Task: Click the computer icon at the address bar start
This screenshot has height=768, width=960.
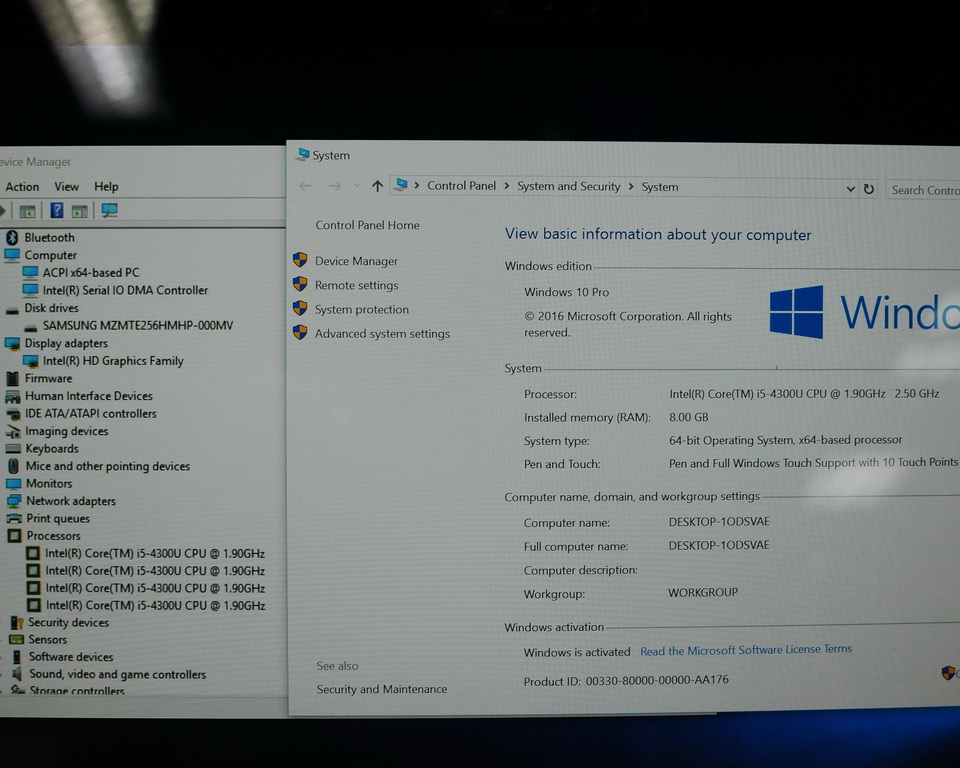Action: [x=402, y=184]
